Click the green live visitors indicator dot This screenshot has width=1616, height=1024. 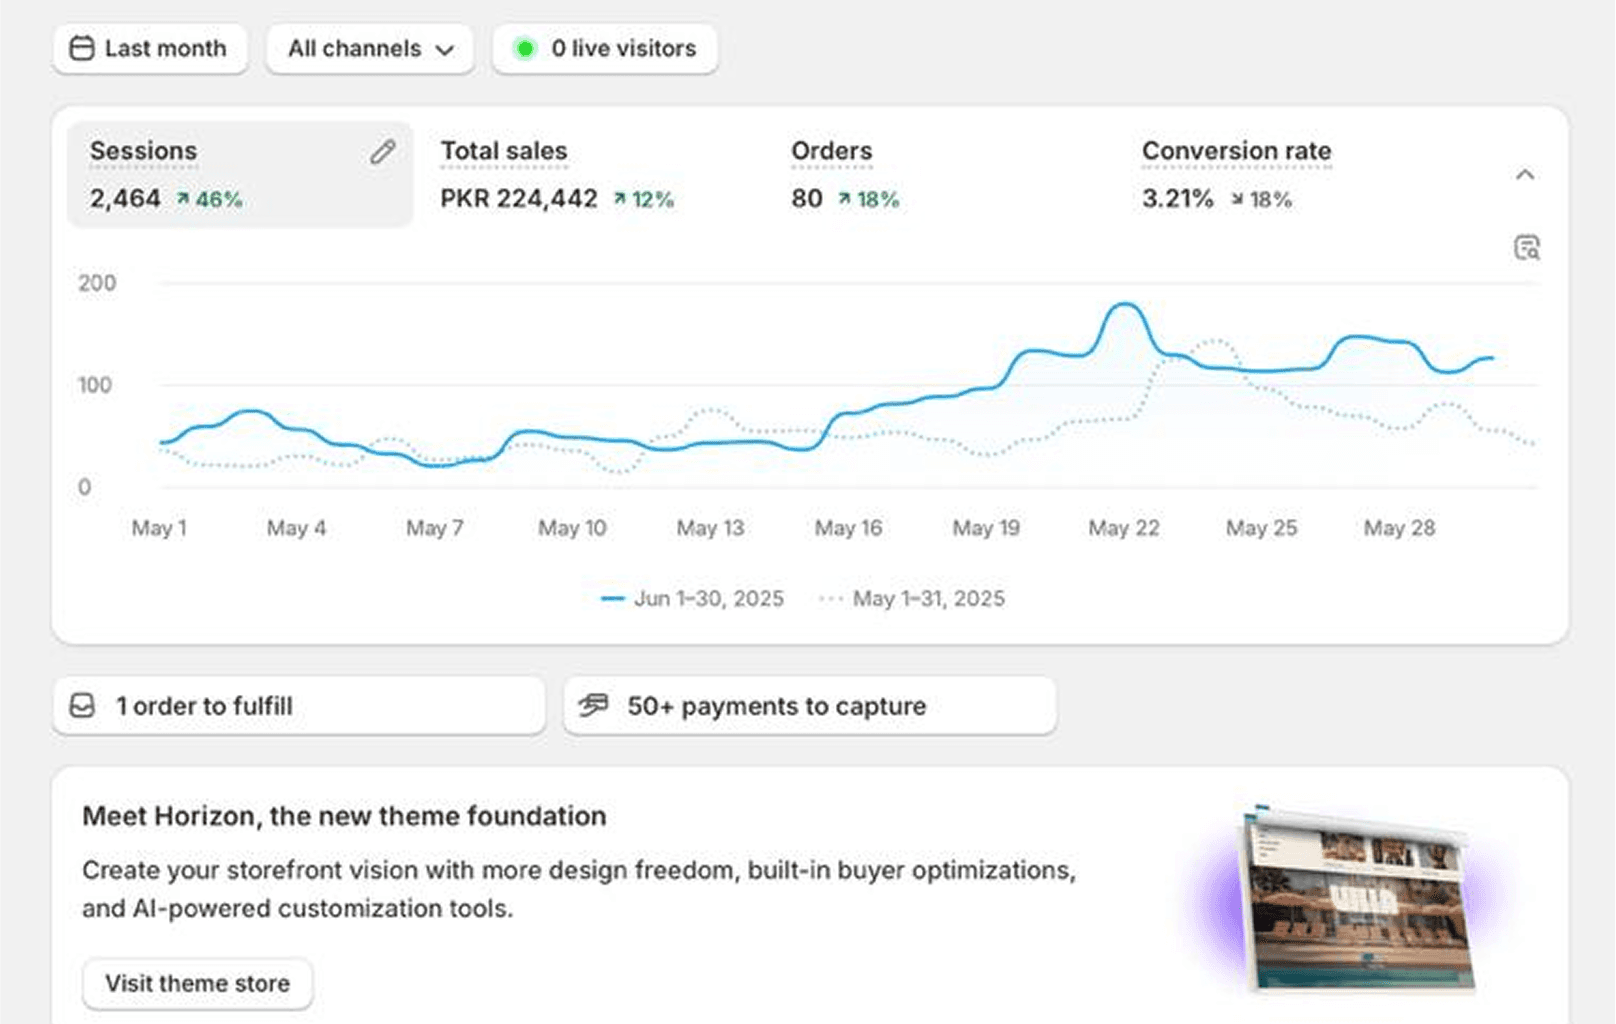click(524, 48)
